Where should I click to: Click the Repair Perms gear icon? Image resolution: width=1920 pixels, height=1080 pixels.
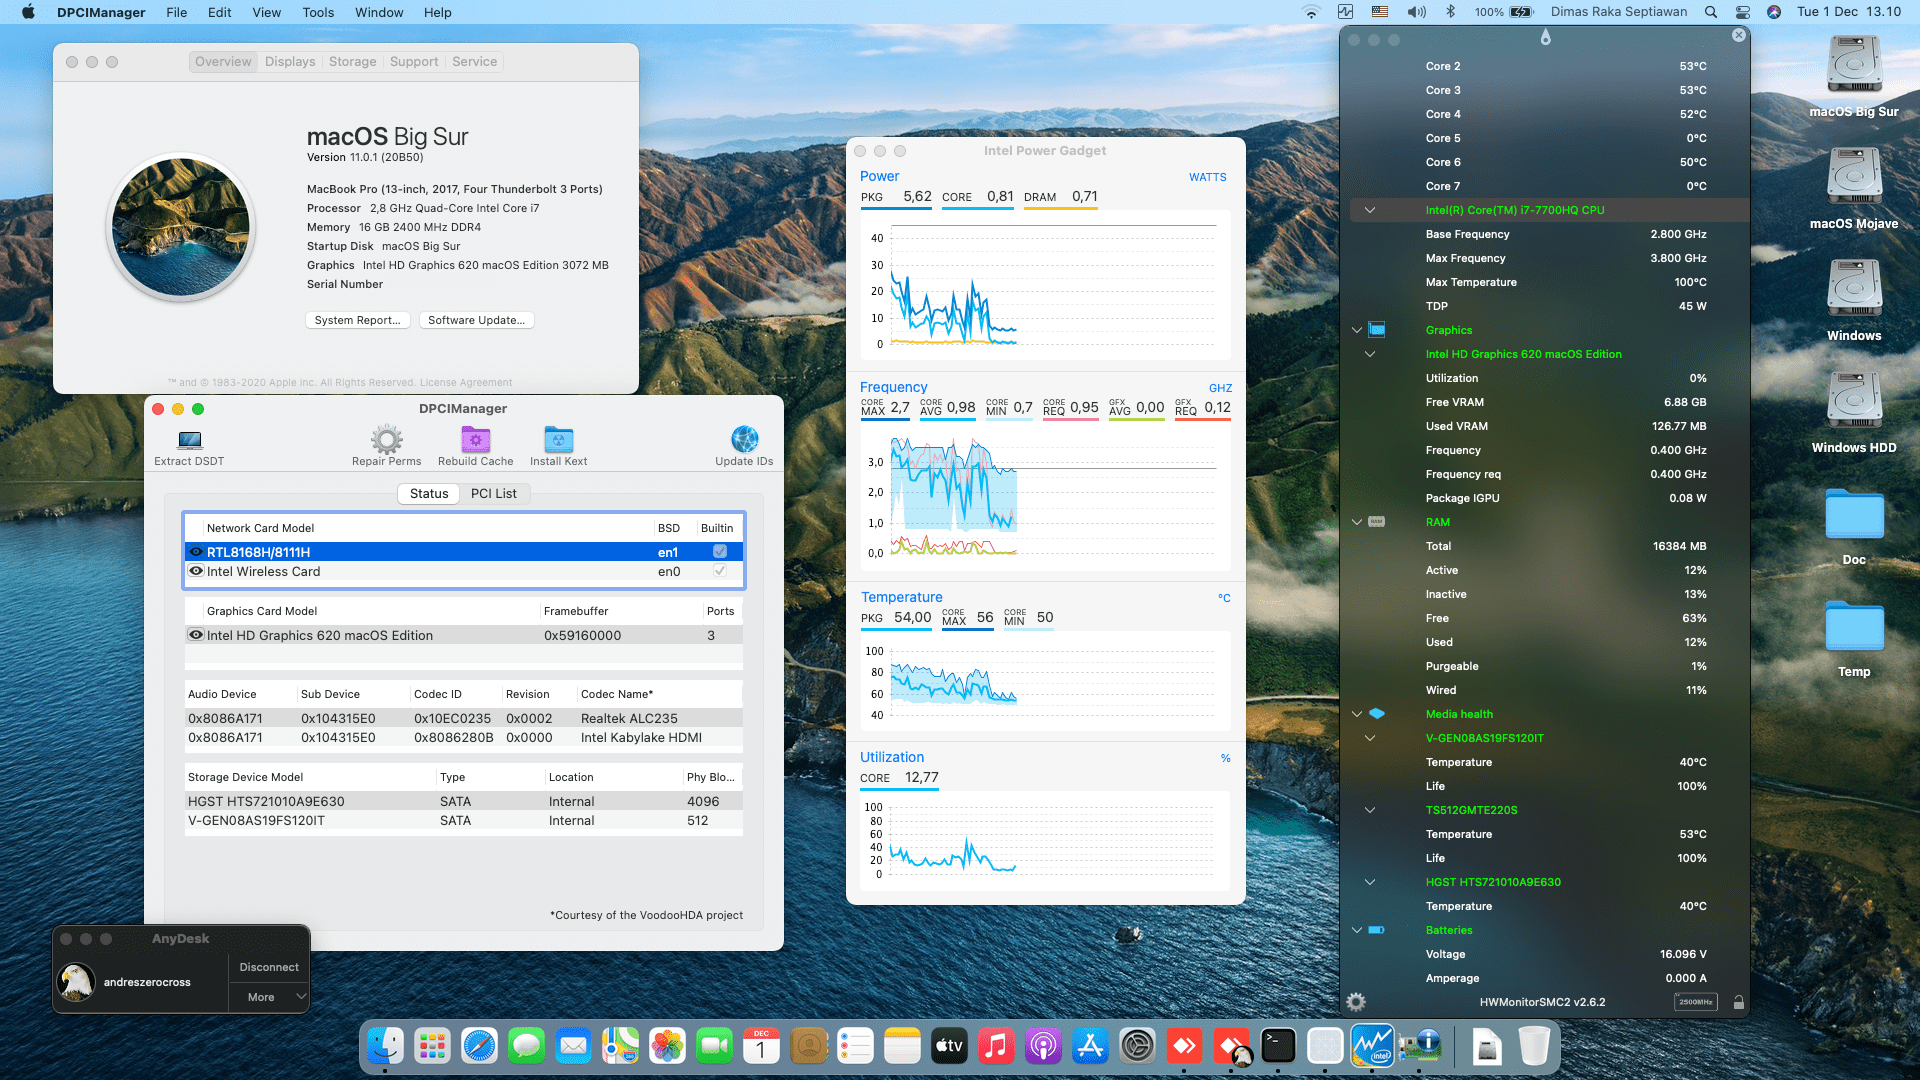click(x=386, y=439)
